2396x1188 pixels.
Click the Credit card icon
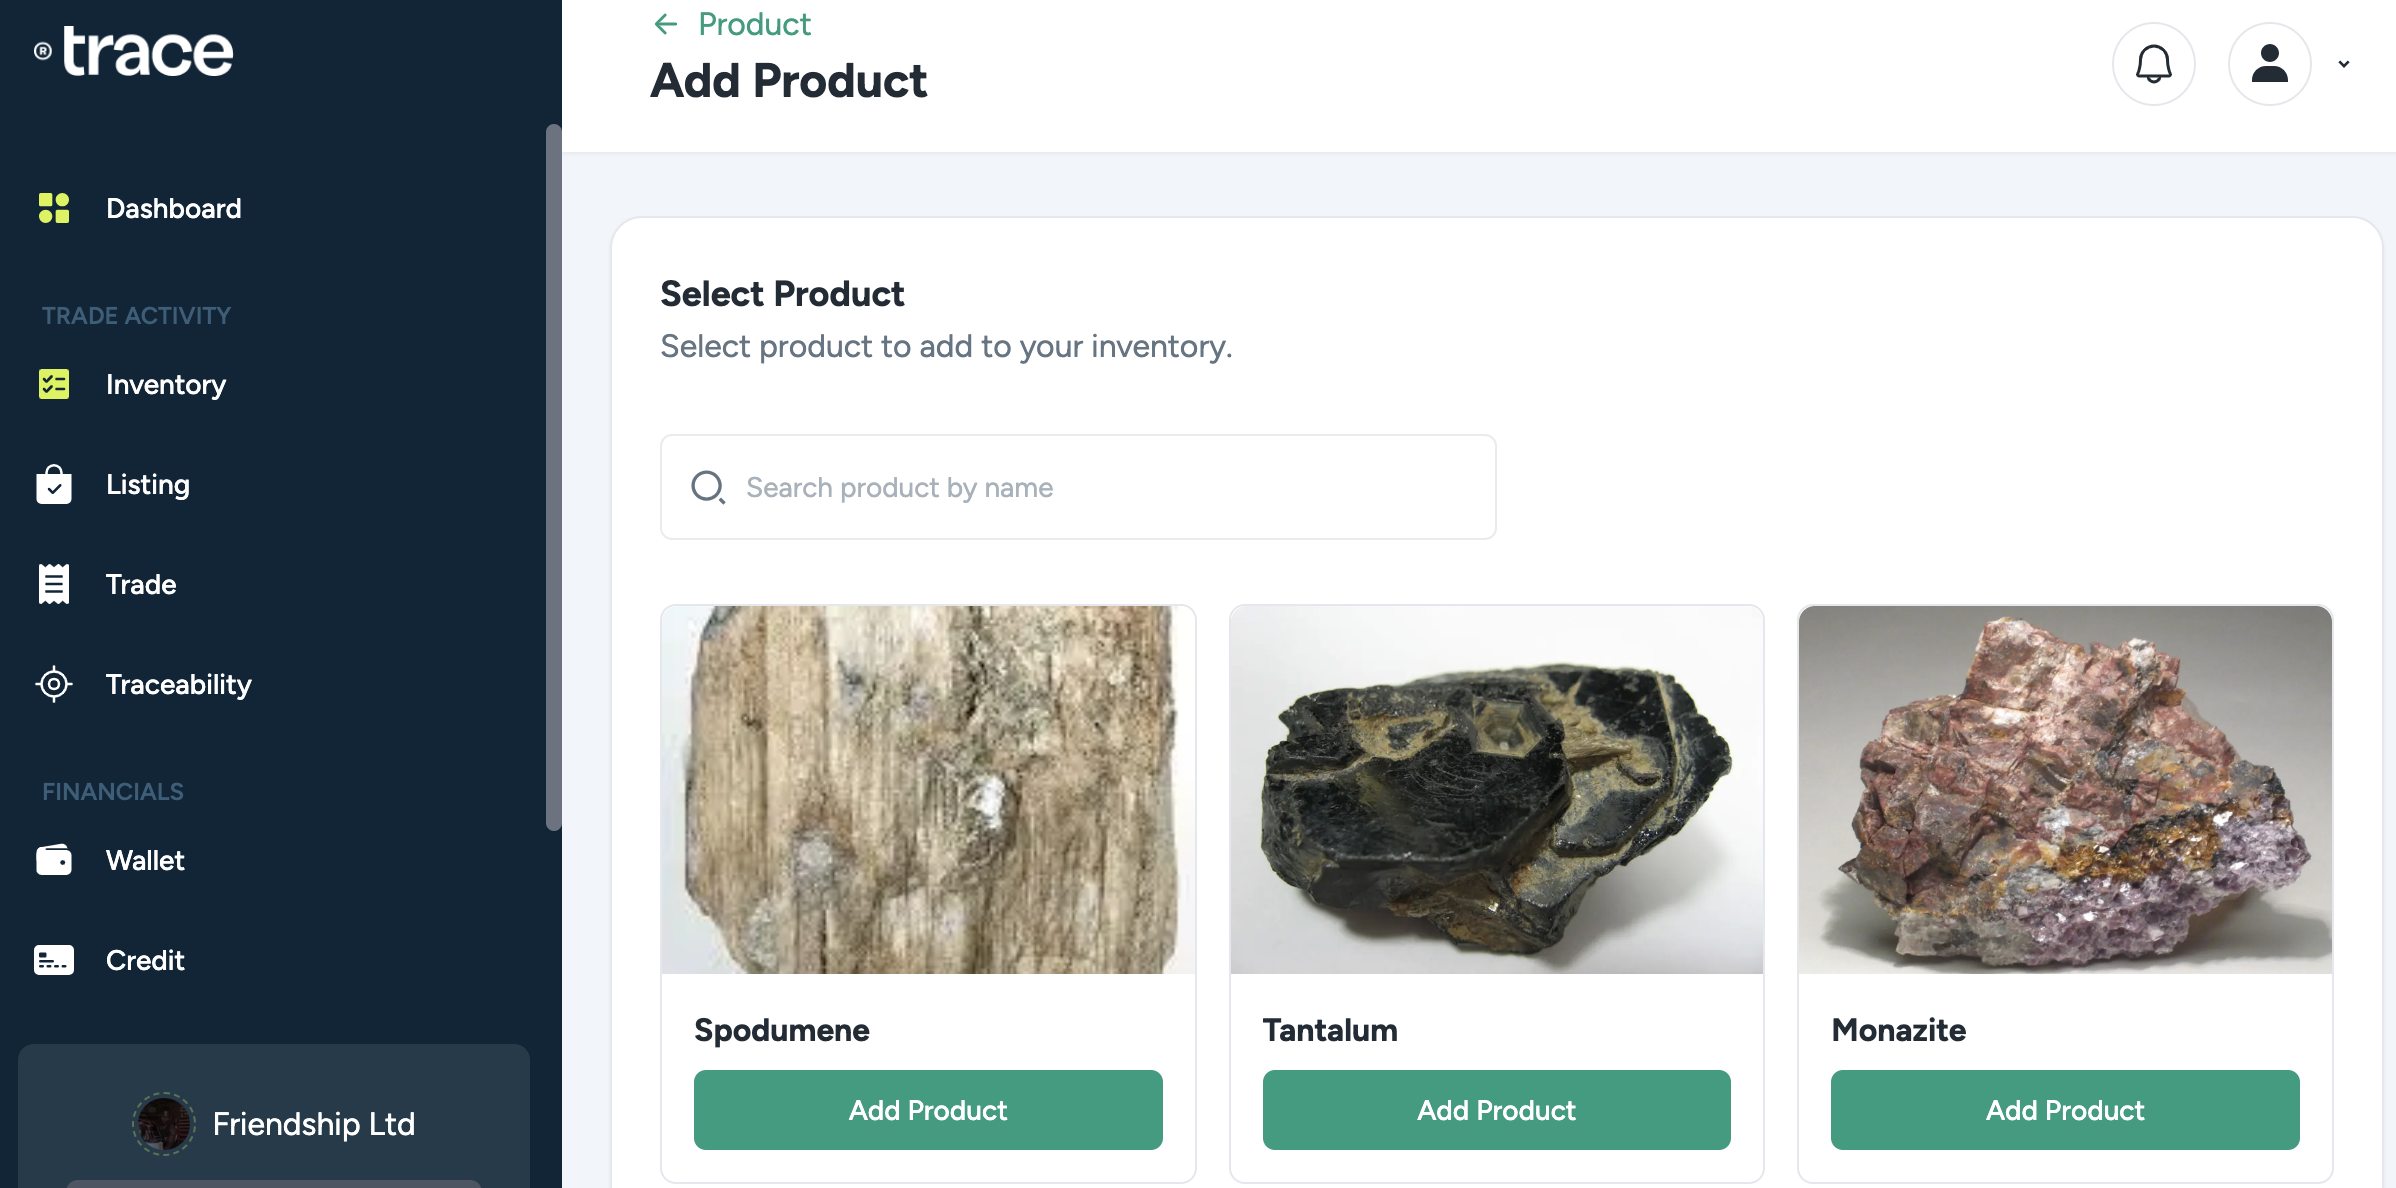pos(54,960)
